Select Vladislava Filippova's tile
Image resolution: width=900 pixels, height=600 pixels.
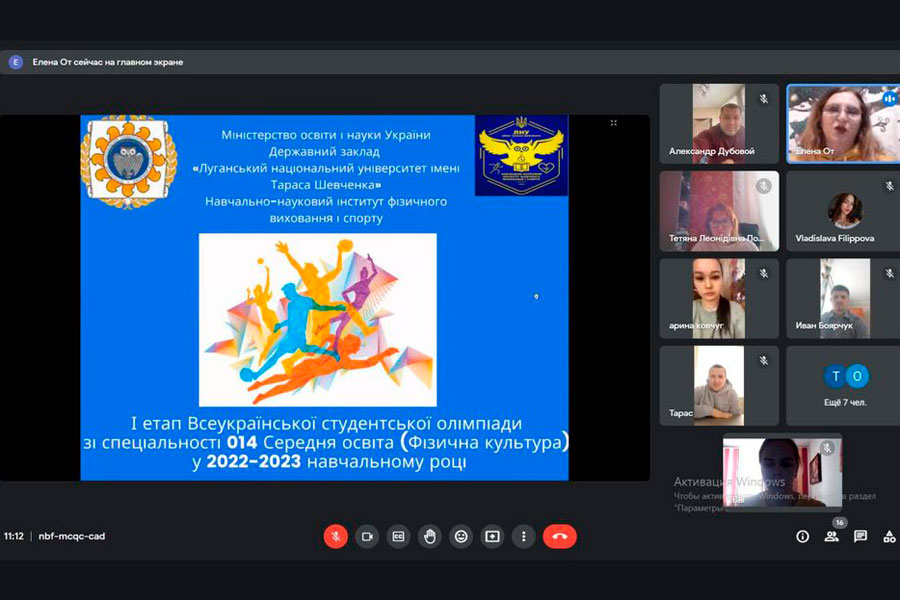coord(843,211)
